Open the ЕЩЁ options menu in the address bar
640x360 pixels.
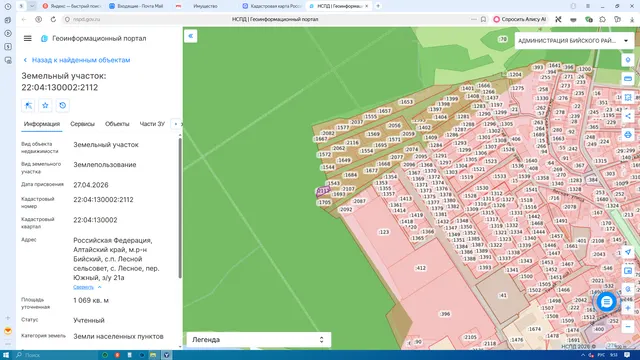point(473,19)
